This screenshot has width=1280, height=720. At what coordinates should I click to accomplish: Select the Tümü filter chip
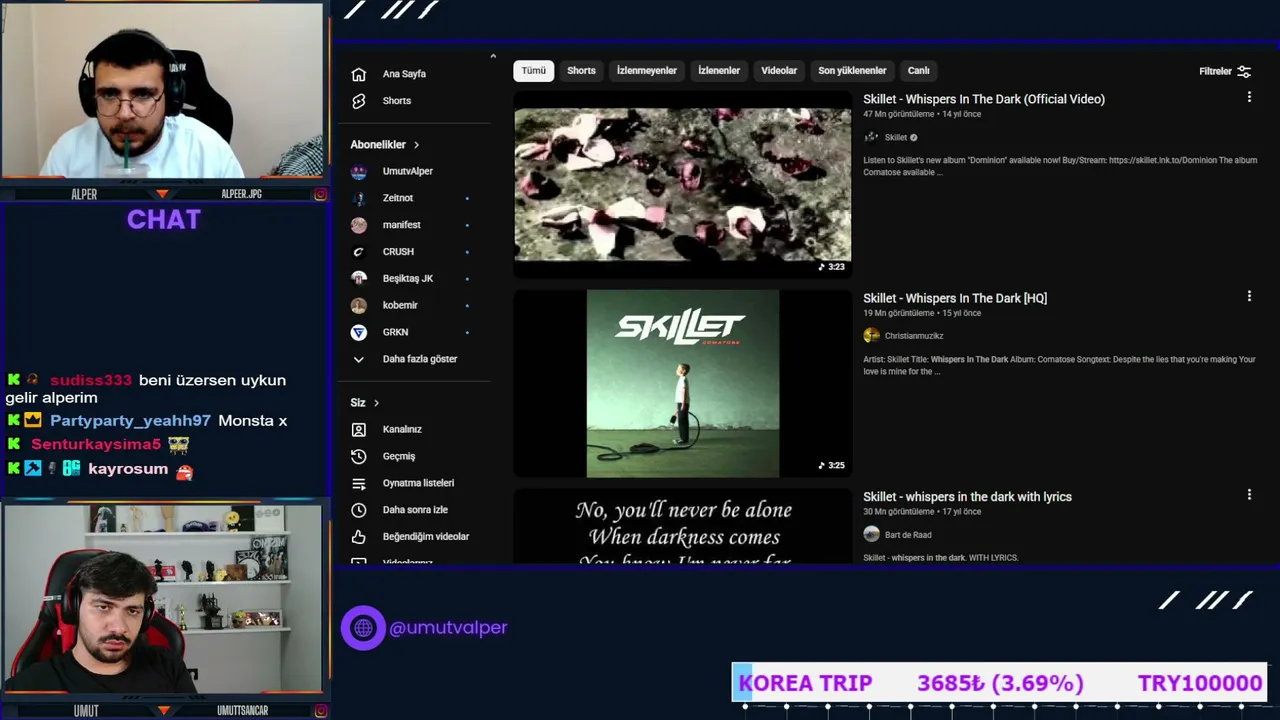click(534, 71)
